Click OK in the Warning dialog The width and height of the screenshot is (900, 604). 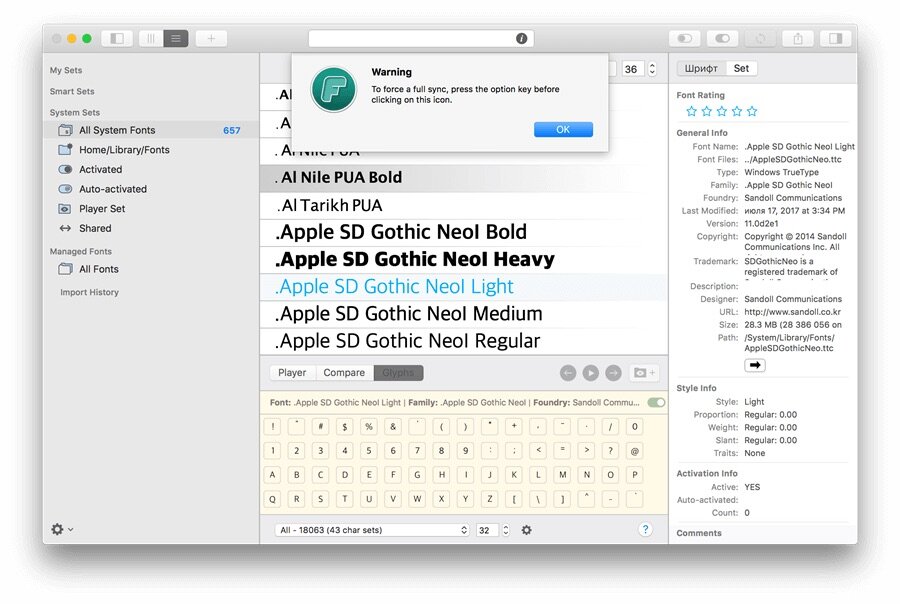pos(563,130)
